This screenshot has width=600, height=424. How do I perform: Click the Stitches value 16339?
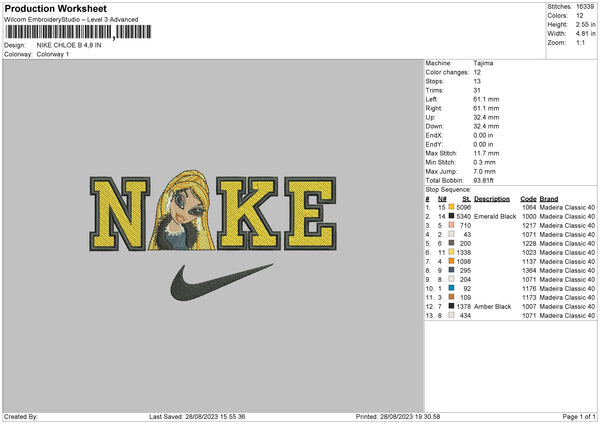click(x=585, y=7)
